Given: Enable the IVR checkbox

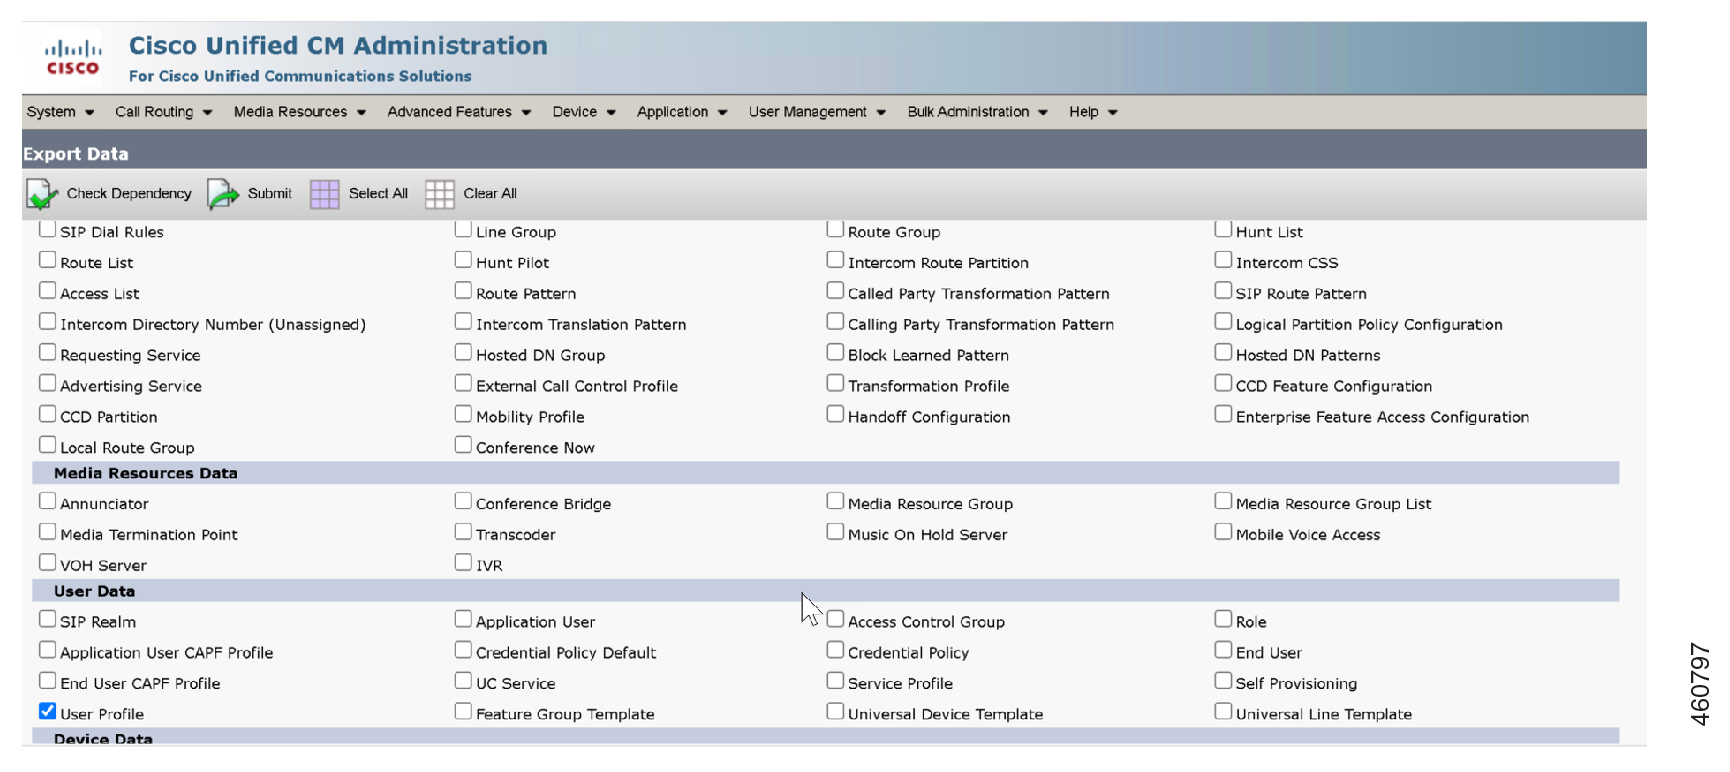Looking at the screenshot, I should point(463,563).
